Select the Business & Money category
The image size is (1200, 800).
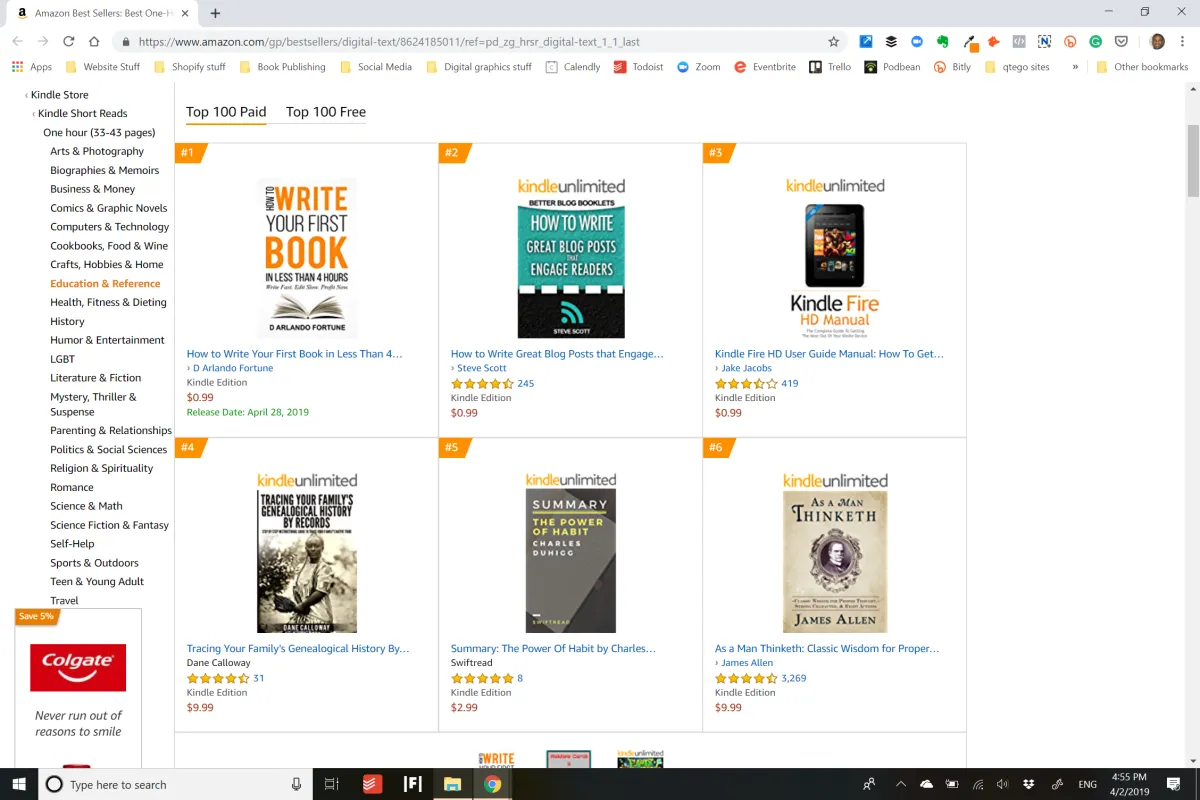coord(93,189)
